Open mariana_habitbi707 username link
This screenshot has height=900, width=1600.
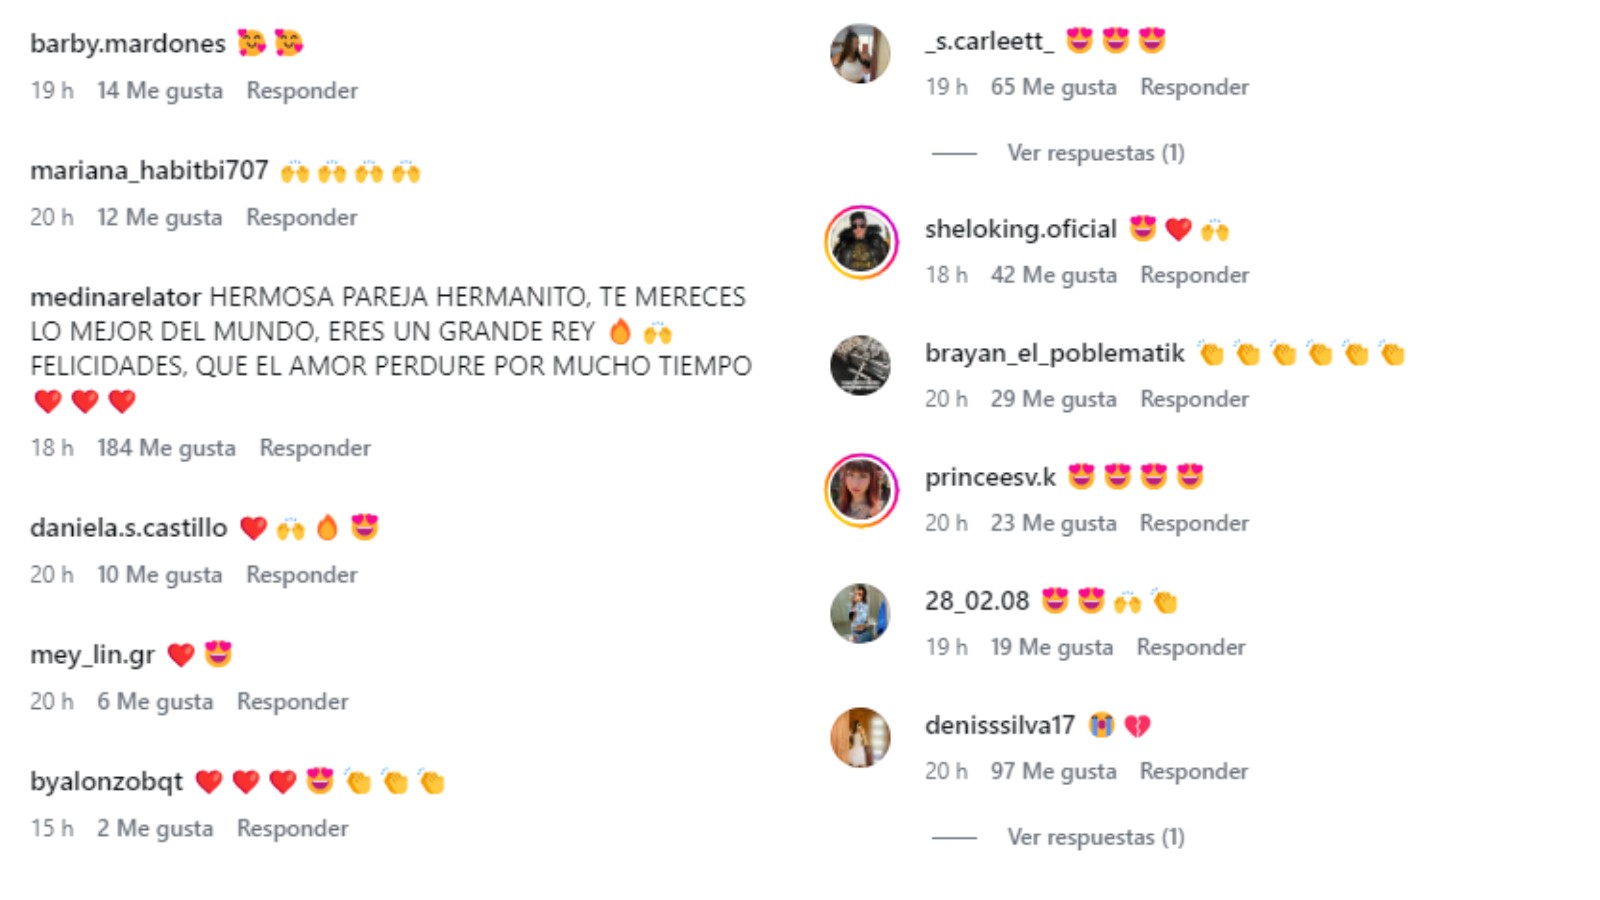pos(149,171)
